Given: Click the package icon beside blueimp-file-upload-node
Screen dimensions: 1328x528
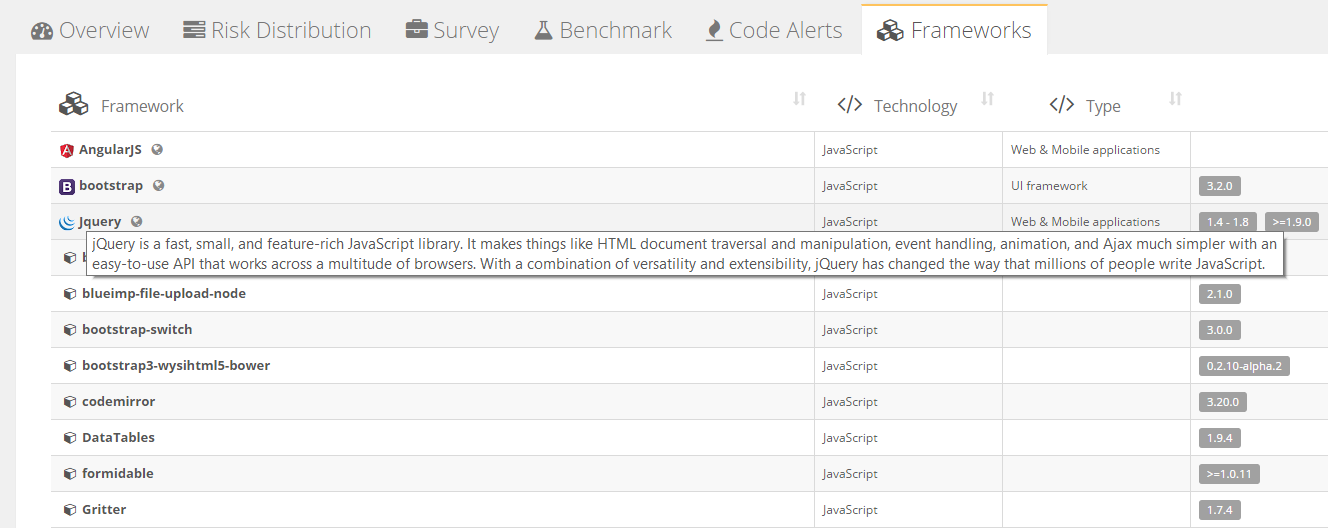Looking at the screenshot, I should point(70,294).
